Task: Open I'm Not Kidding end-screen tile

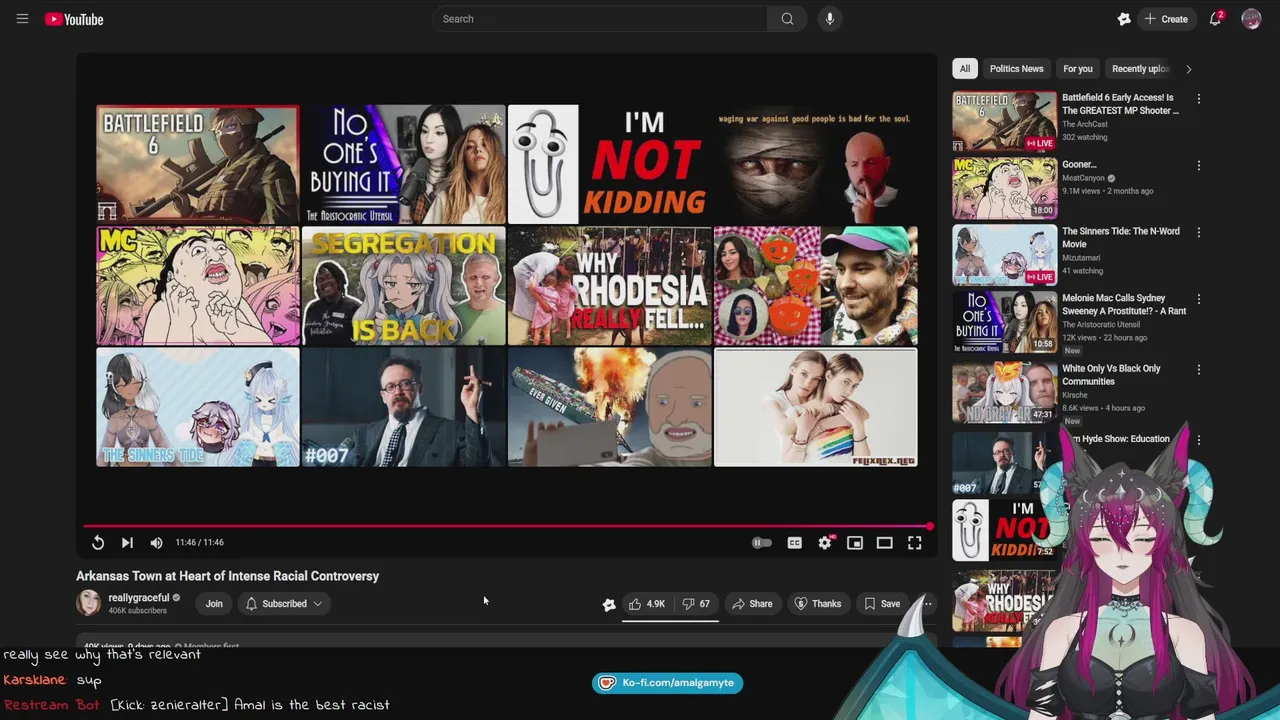Action: pos(609,164)
